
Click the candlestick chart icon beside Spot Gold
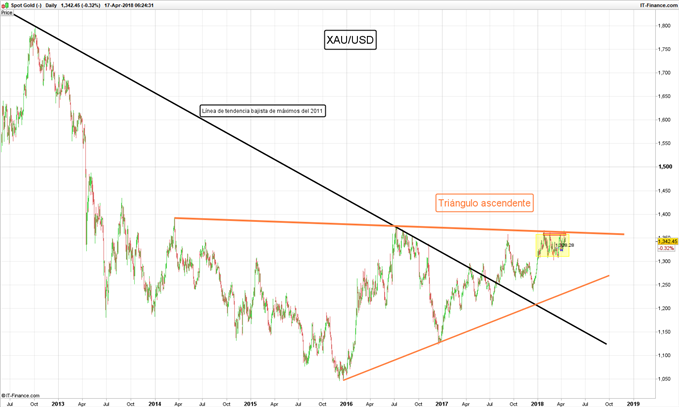pyautogui.click(x=5, y=5)
